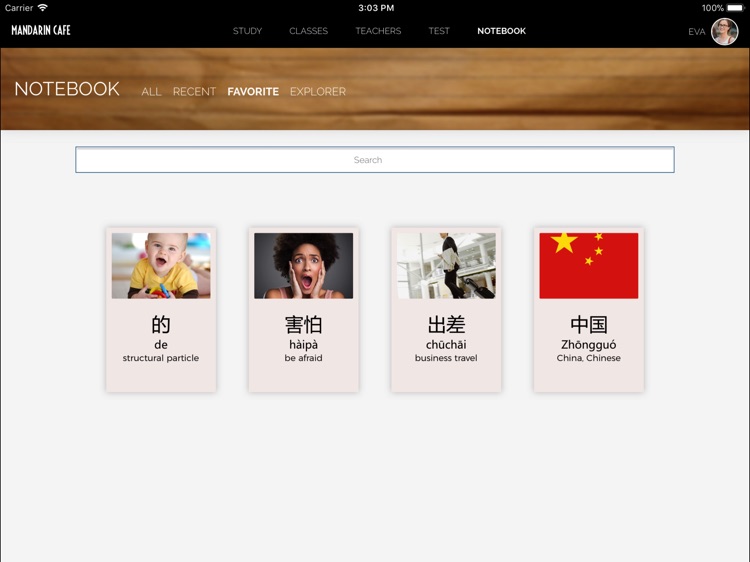
Task: Switch to the Recent tab
Action: (194, 92)
